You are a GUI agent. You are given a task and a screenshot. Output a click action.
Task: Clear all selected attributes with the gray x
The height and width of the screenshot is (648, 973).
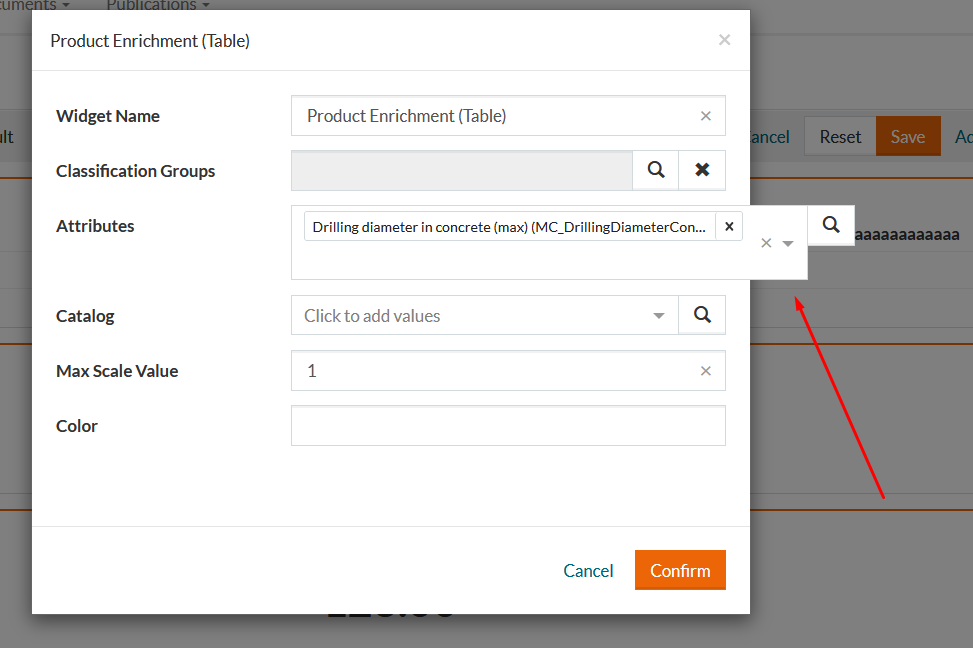(x=765, y=242)
